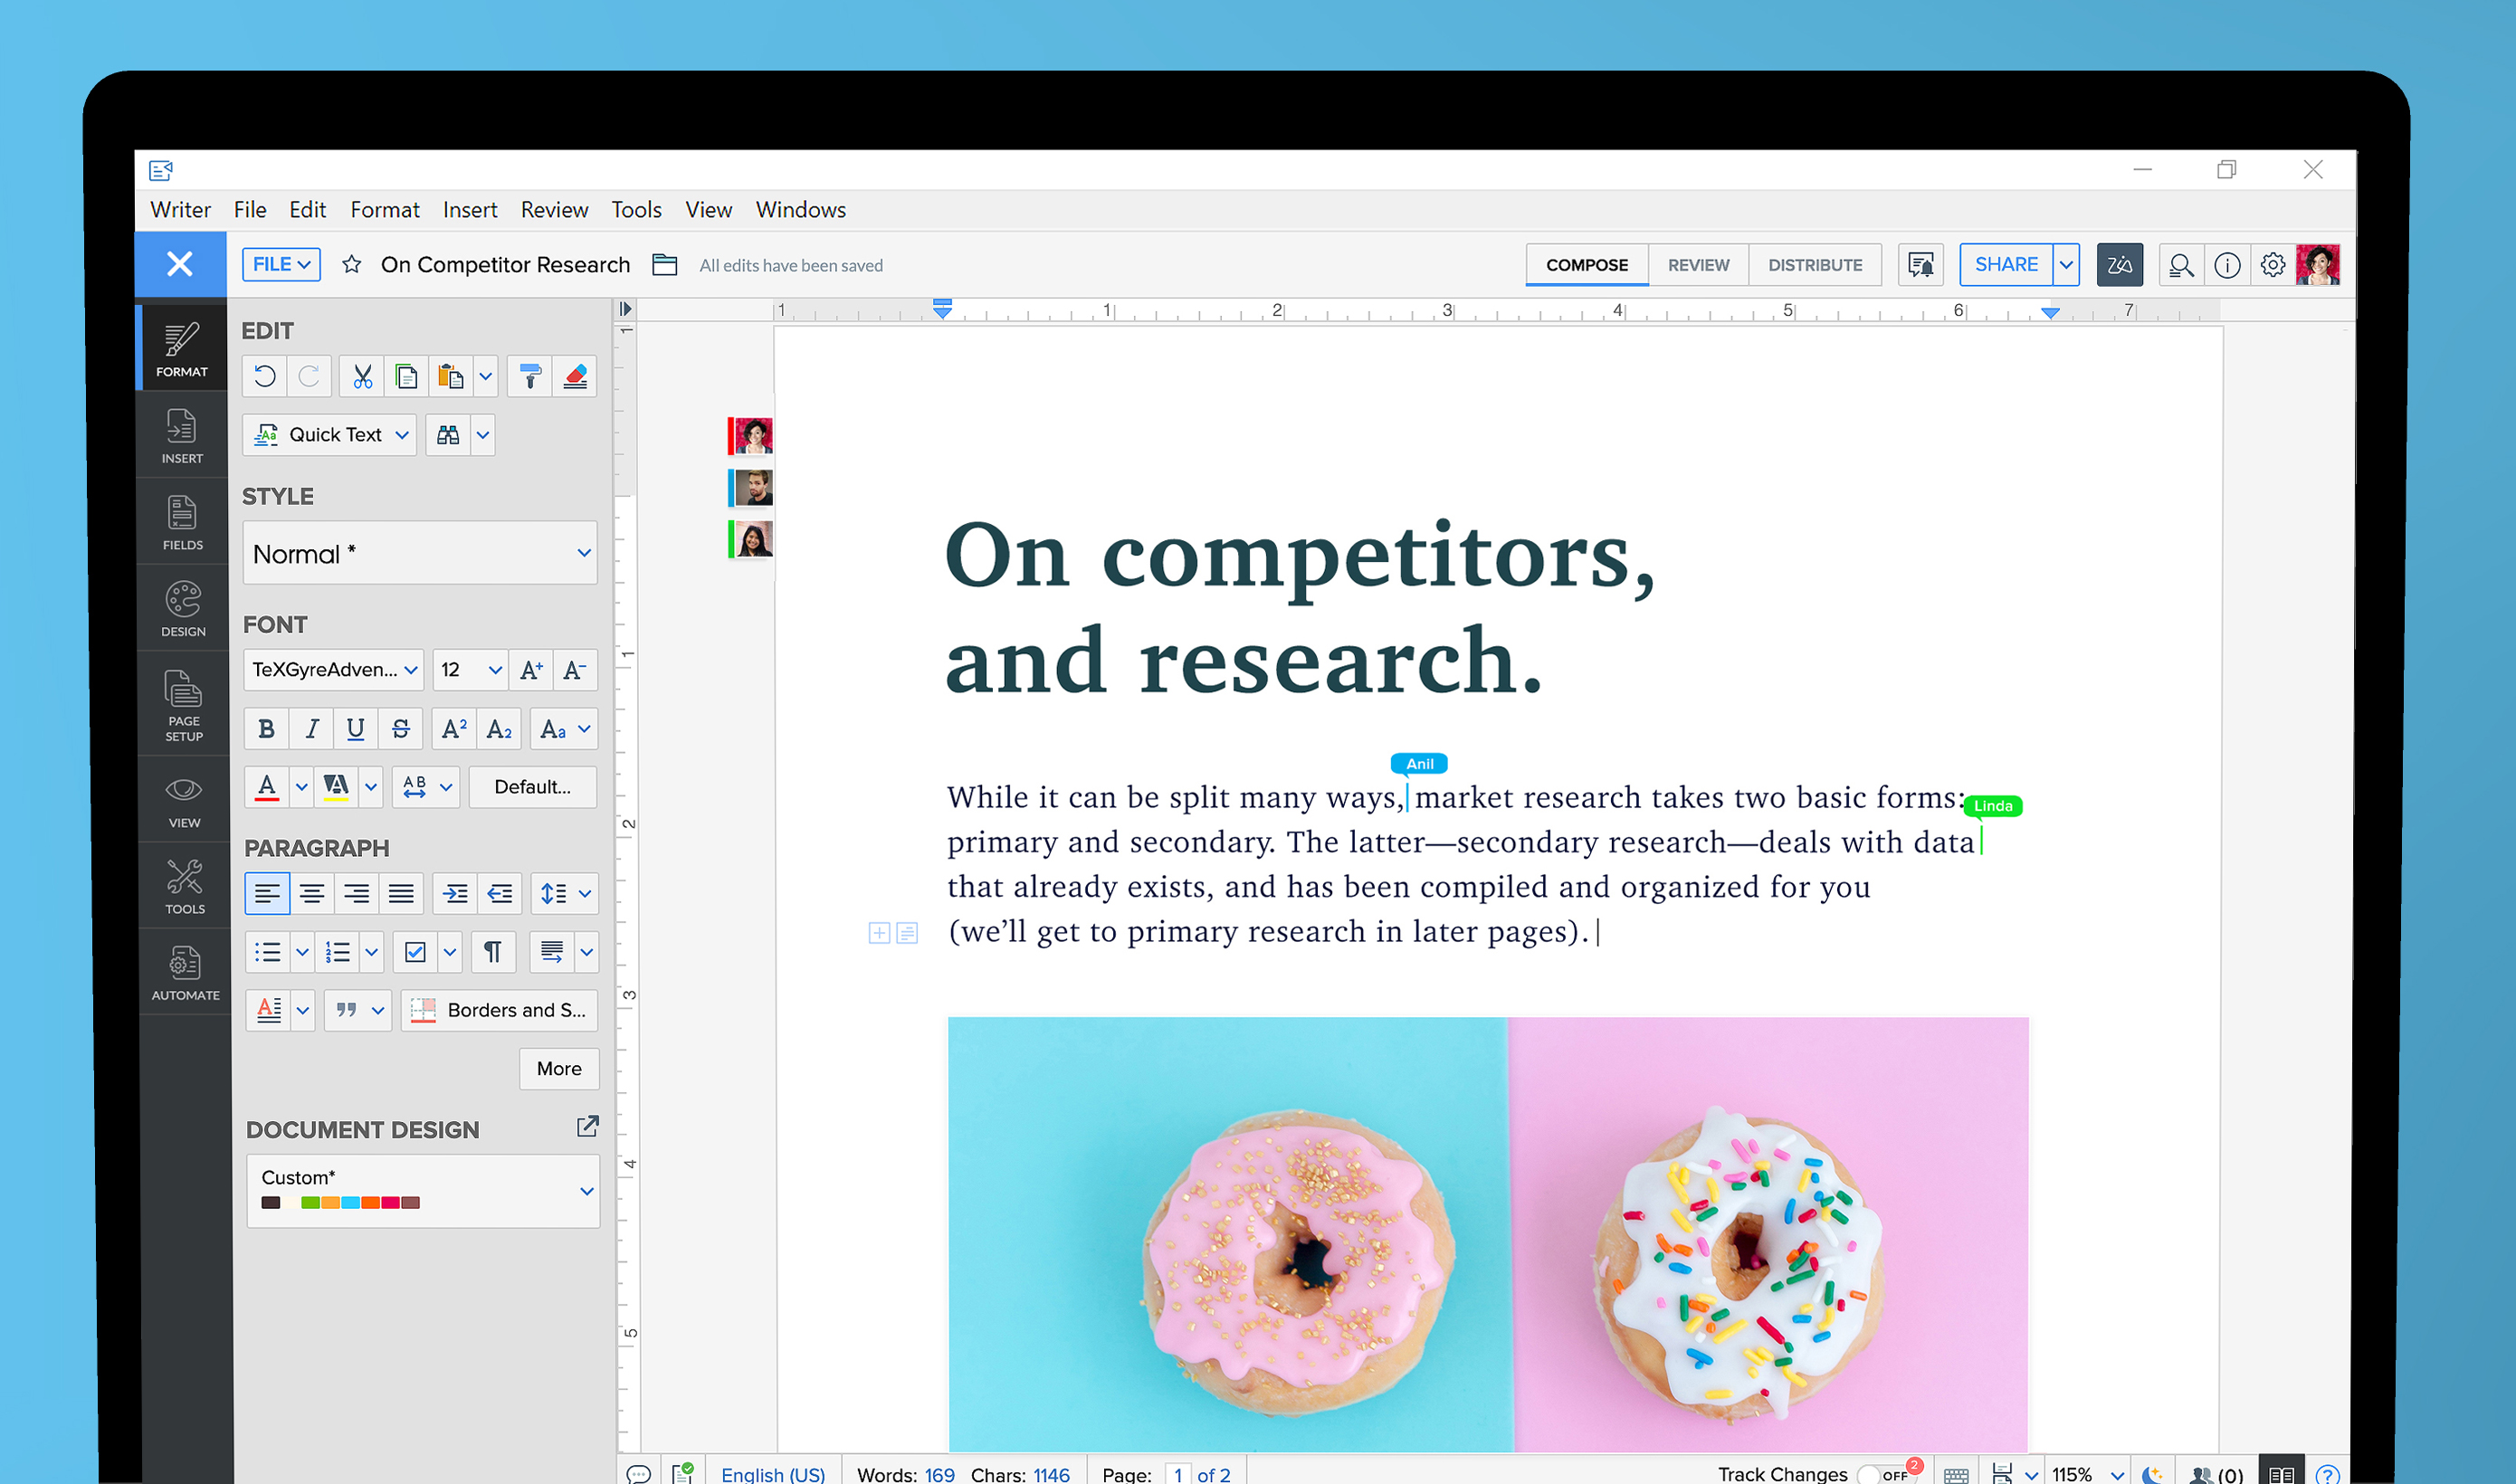2516x1484 pixels.
Task: Click the clear formatting eraser icon
Action: click(x=575, y=377)
